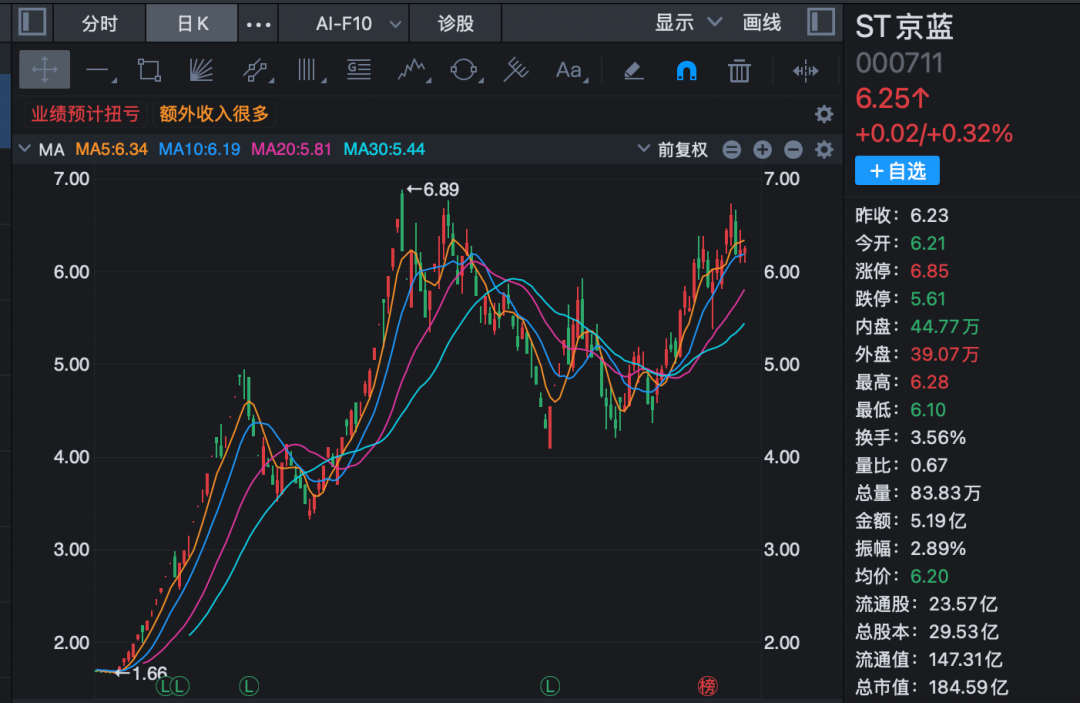Toggle the left sidebar panel icon
Screen dimensions: 1080x703
(32, 22)
